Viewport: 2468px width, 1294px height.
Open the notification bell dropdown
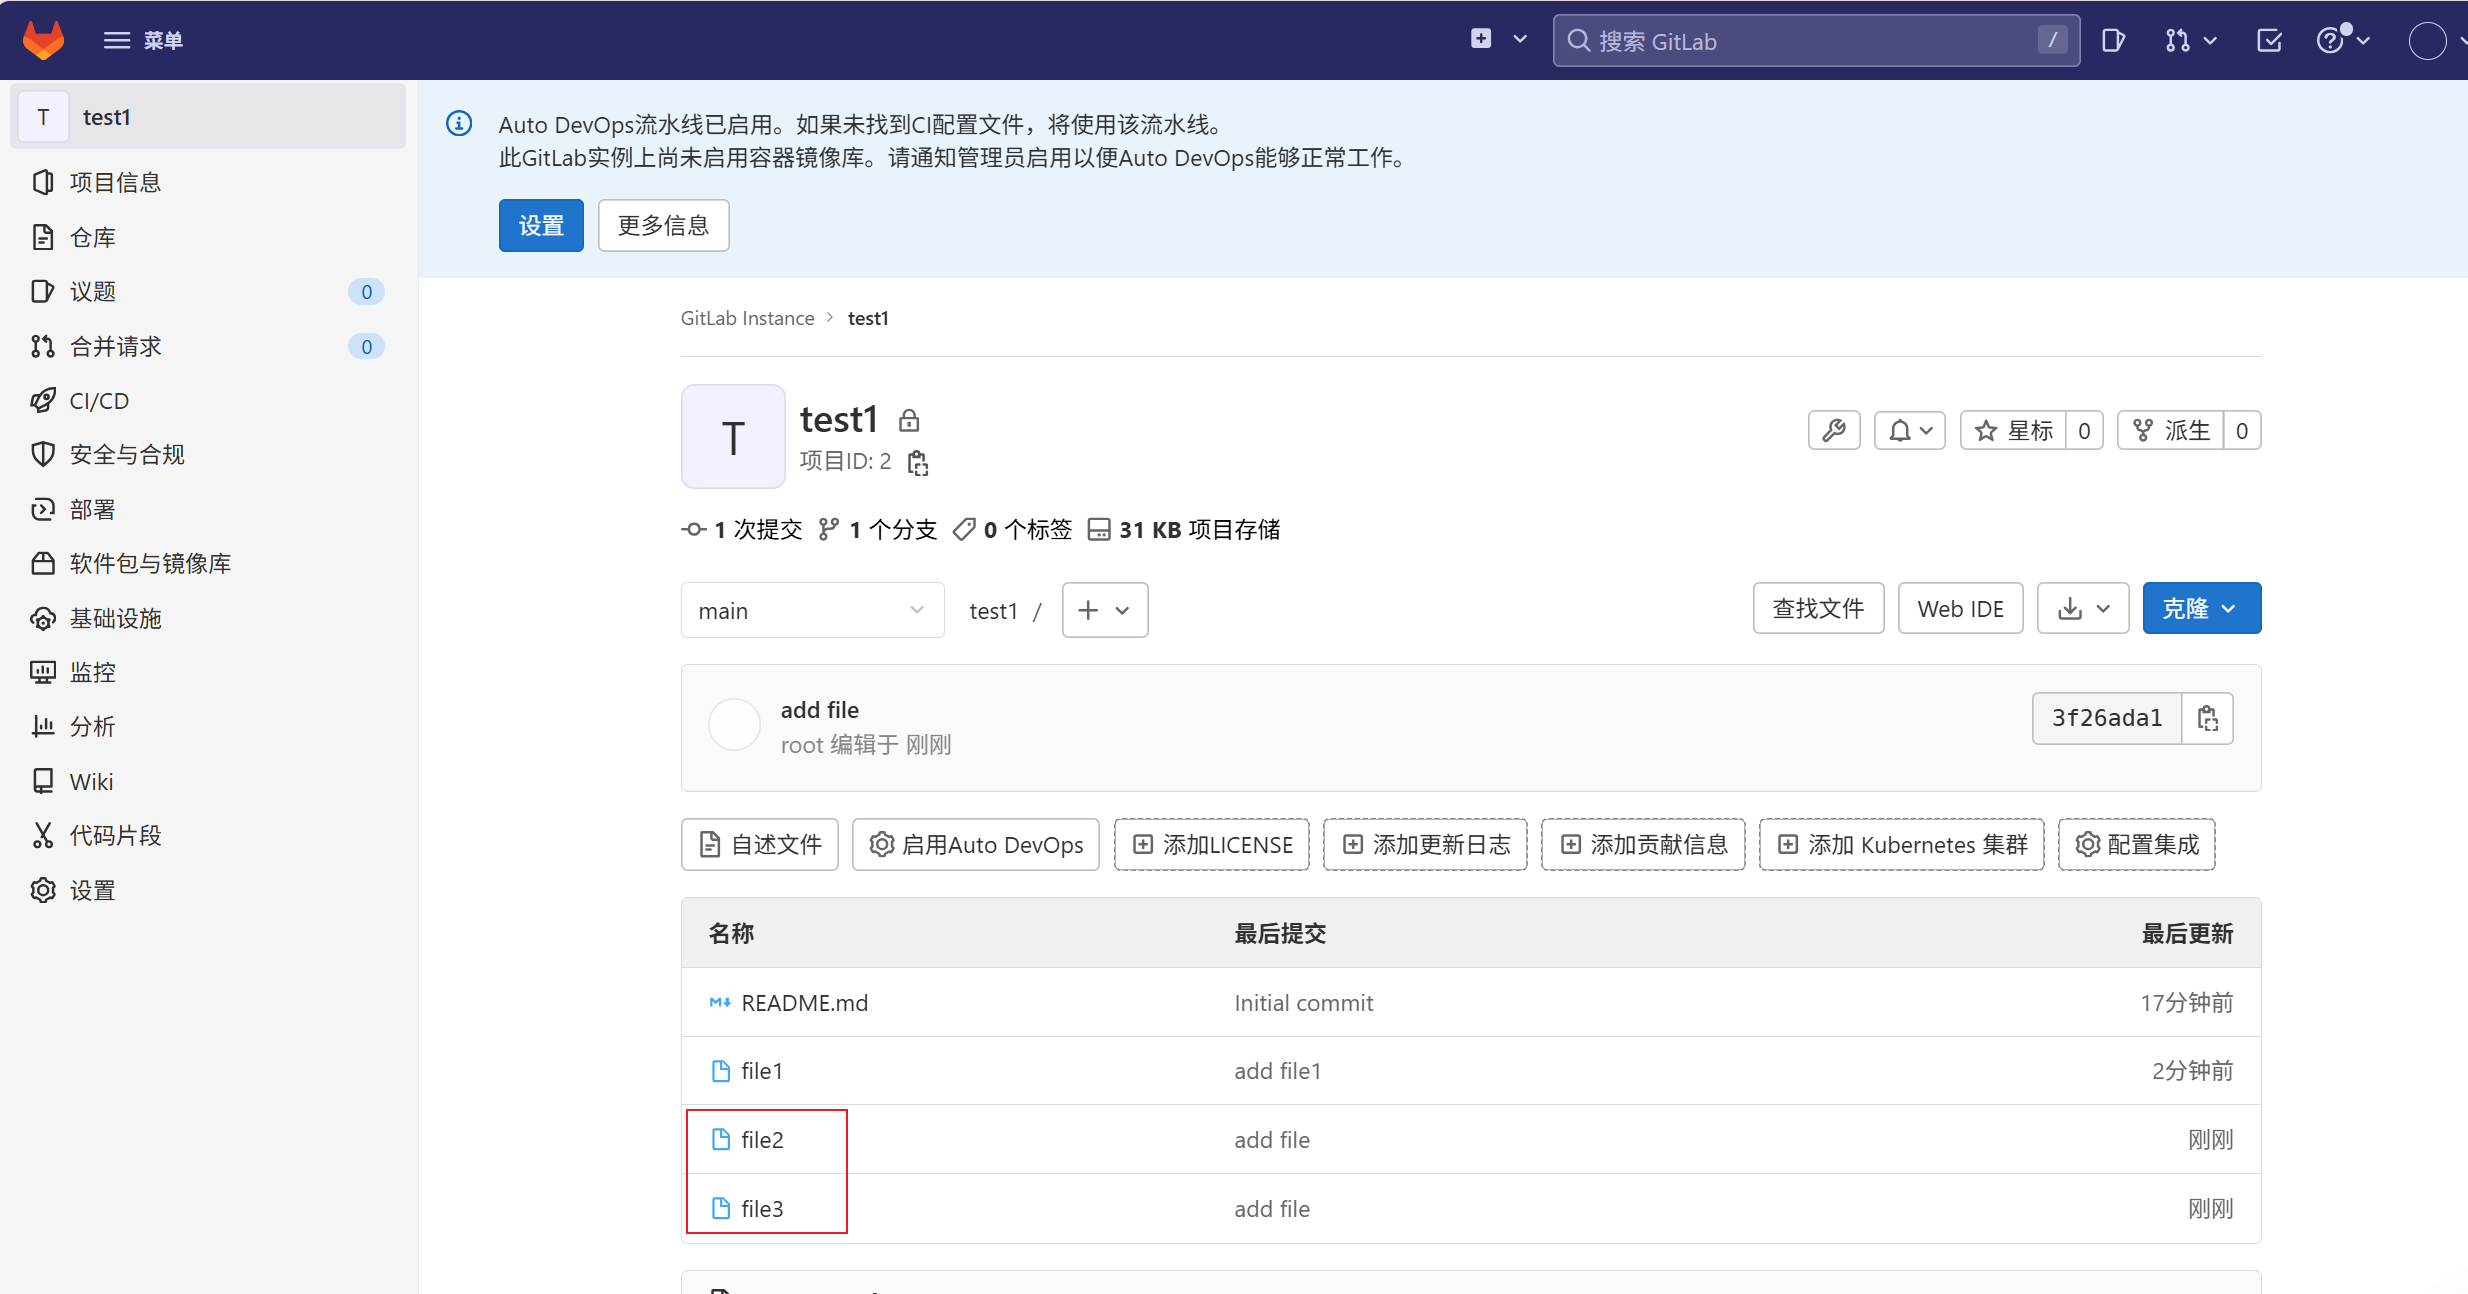click(1909, 431)
